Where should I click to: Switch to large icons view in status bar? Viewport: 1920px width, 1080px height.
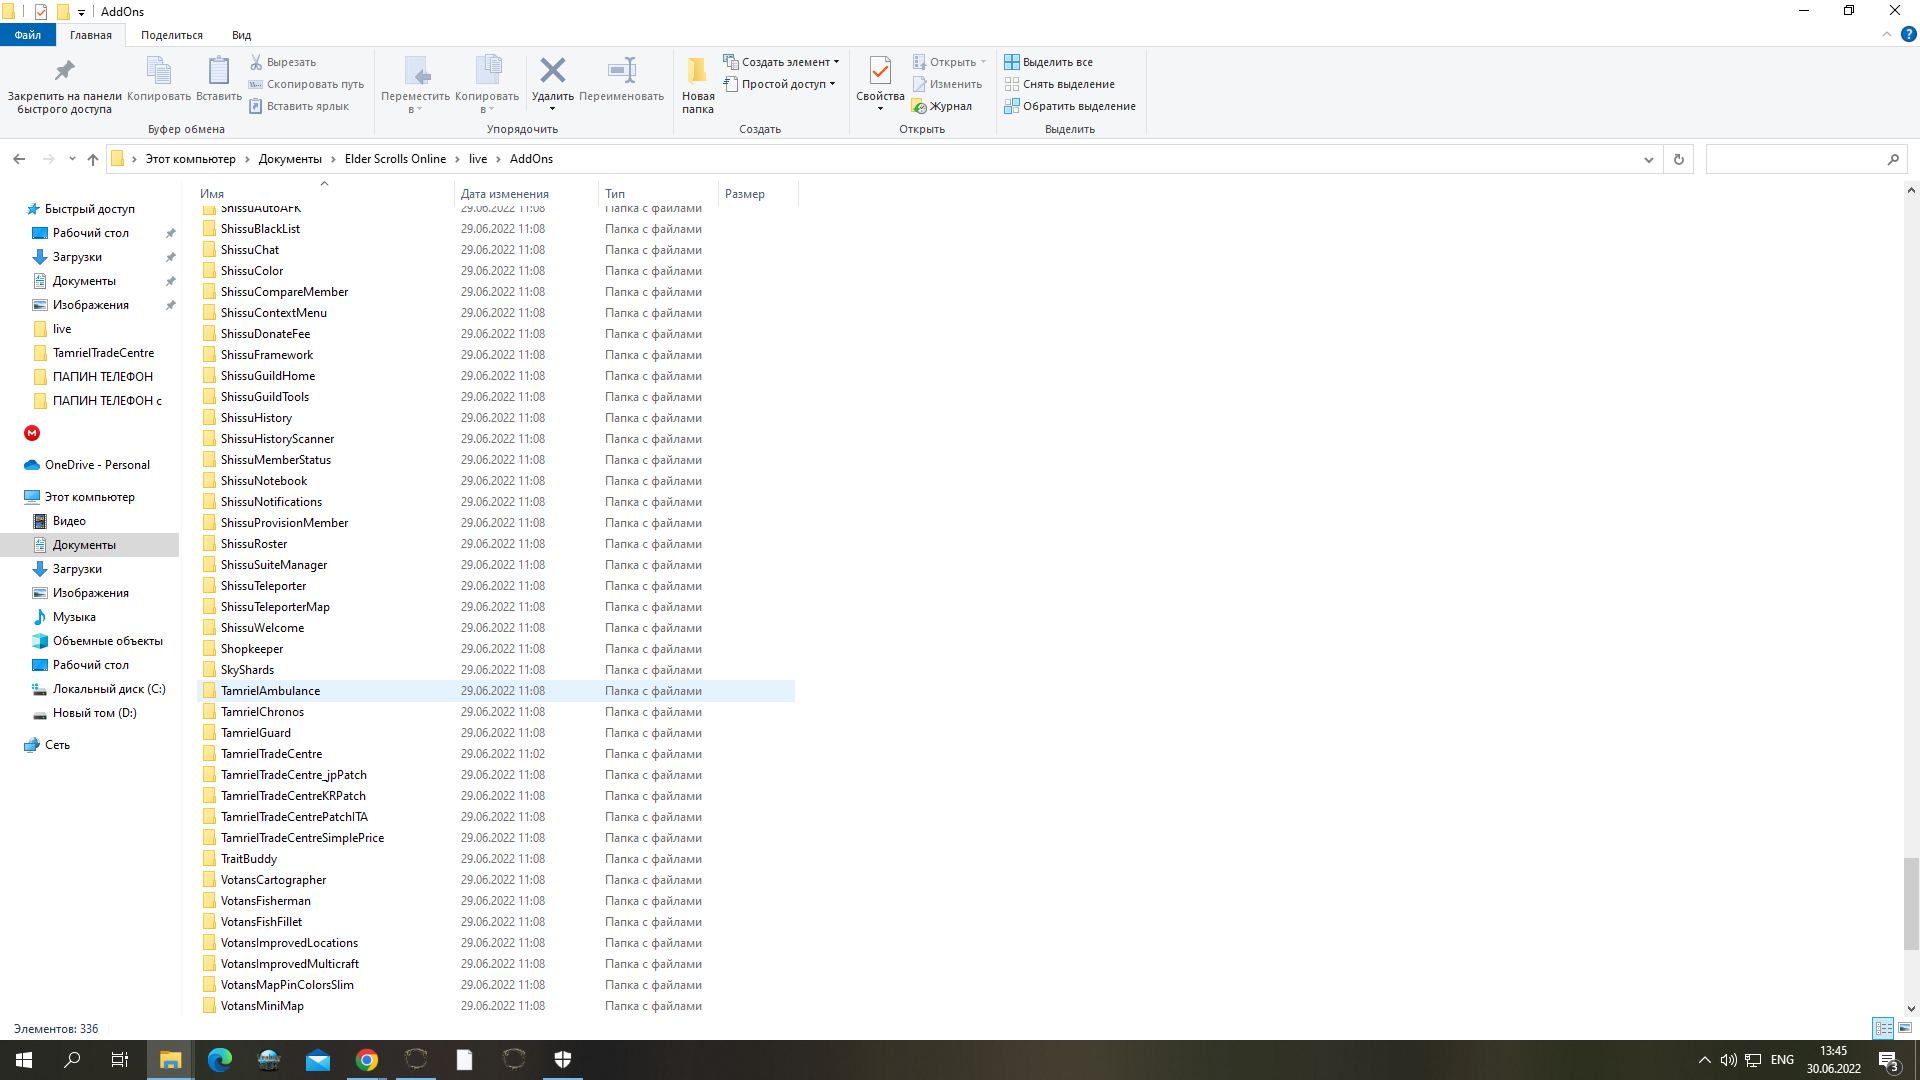point(1905,1028)
